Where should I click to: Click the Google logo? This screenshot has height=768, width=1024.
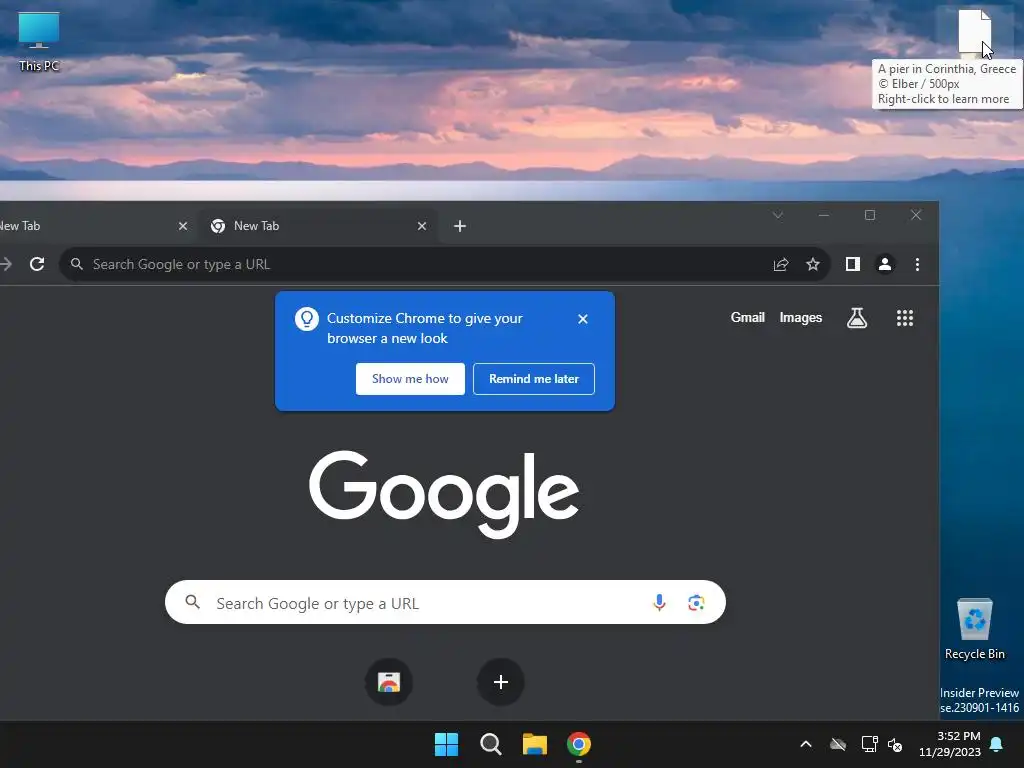point(444,494)
